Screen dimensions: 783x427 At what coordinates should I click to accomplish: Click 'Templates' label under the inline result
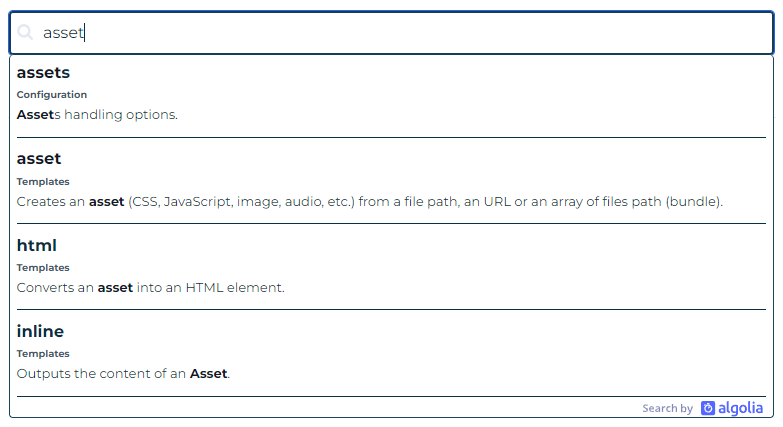coord(43,354)
